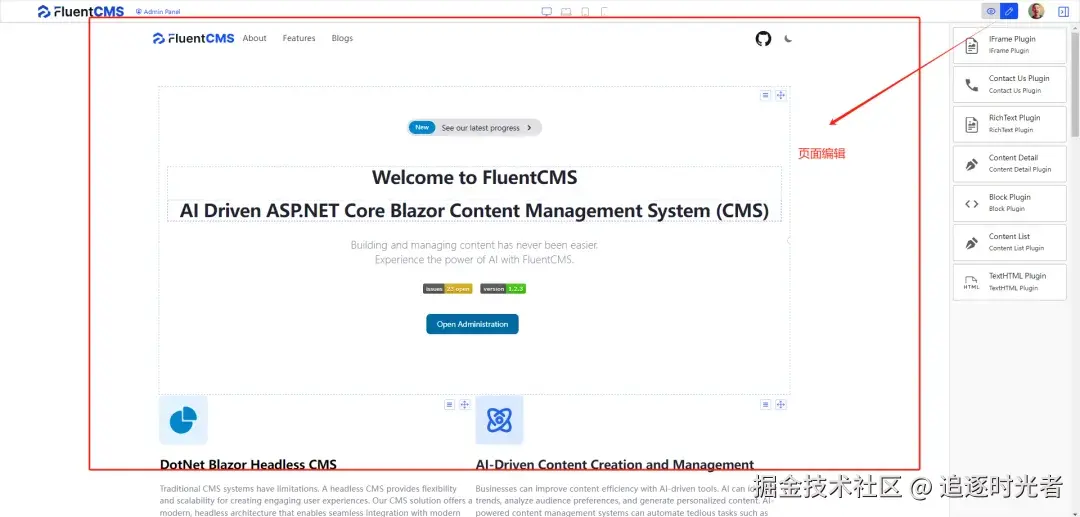Select the Content Detail plugin card
The image size is (1080, 517).
1010,164
